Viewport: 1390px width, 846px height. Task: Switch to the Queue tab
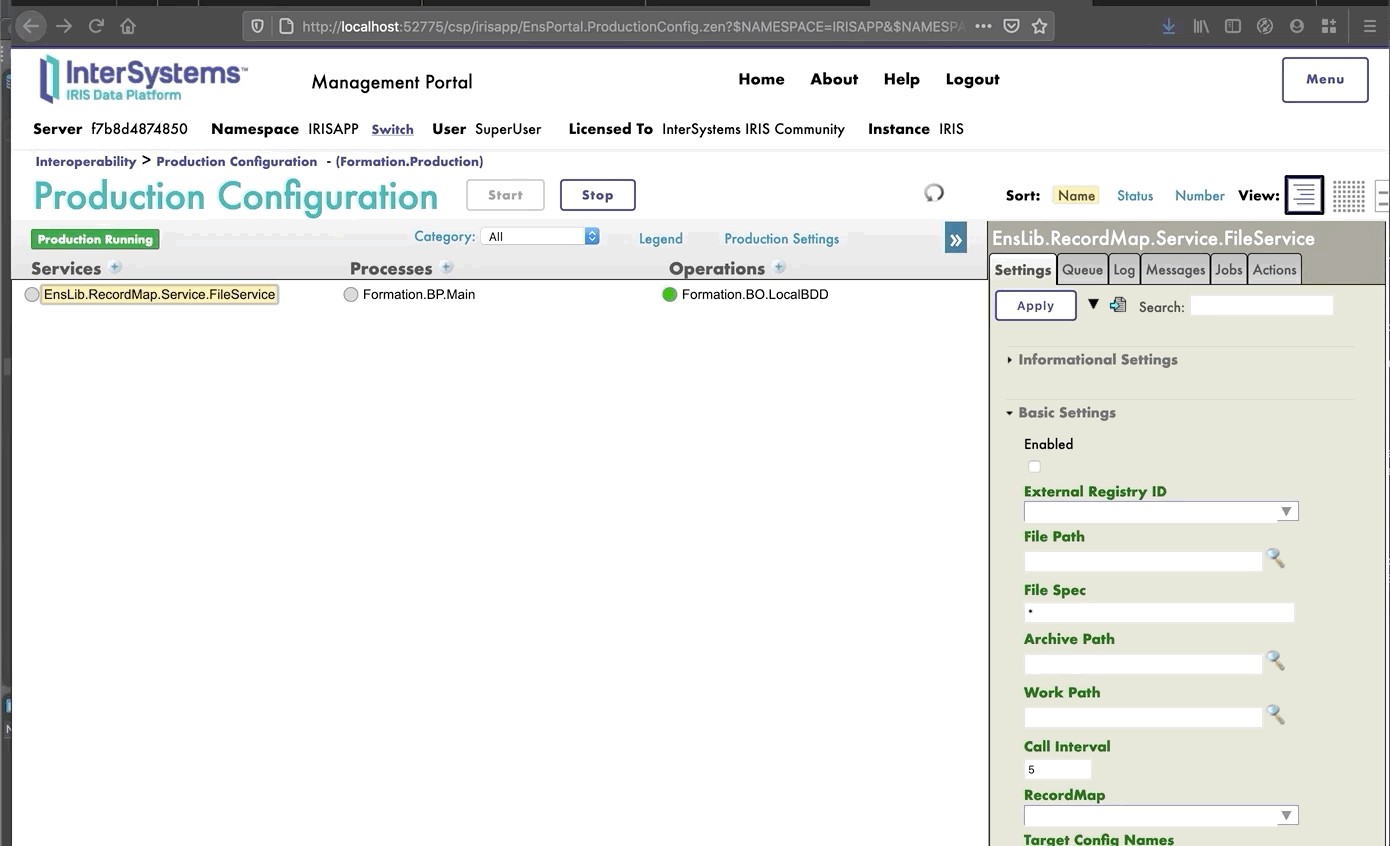coord(1082,270)
